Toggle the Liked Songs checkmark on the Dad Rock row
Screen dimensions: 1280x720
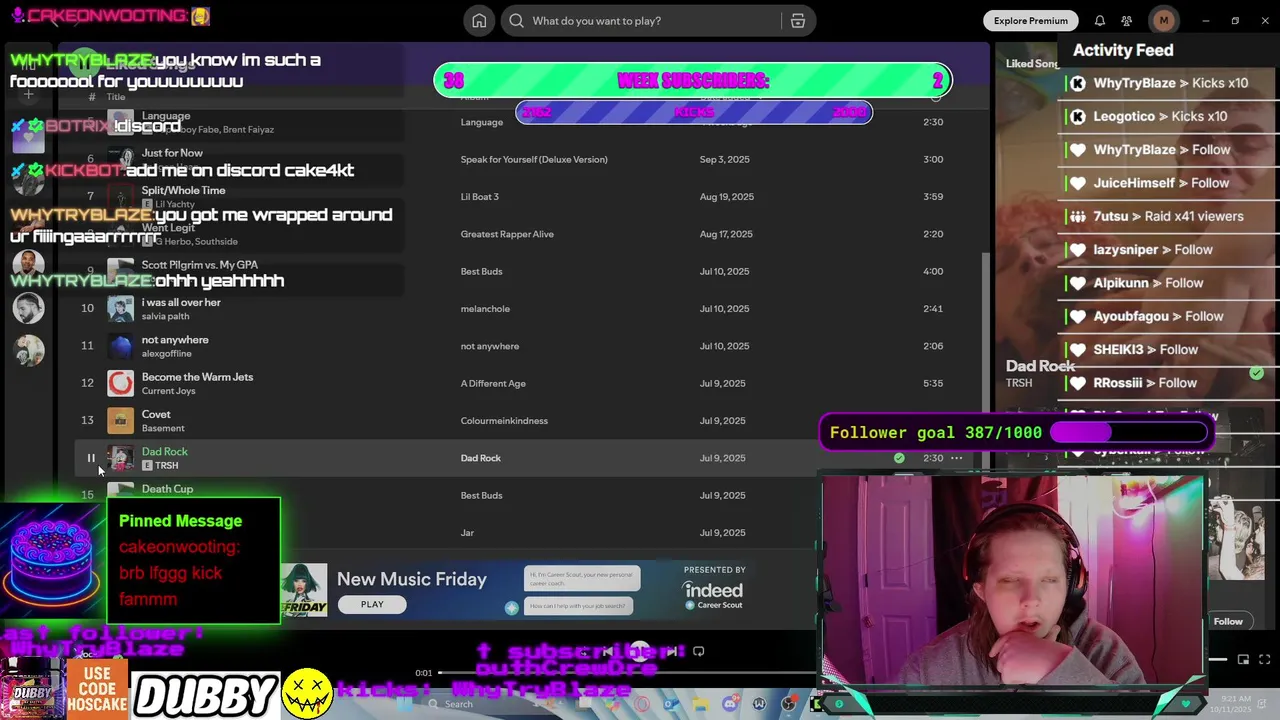899,458
